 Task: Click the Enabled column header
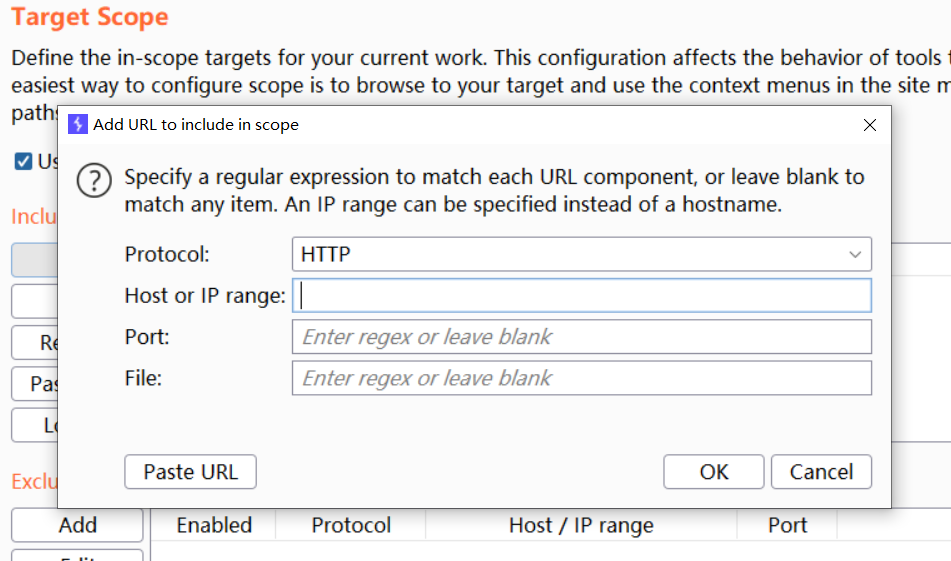pos(214,525)
